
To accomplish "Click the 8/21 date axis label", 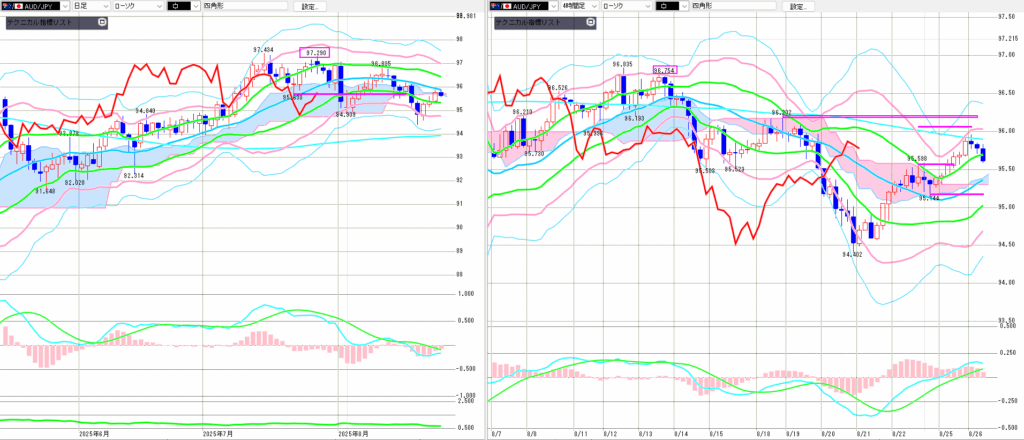I will tap(862, 433).
